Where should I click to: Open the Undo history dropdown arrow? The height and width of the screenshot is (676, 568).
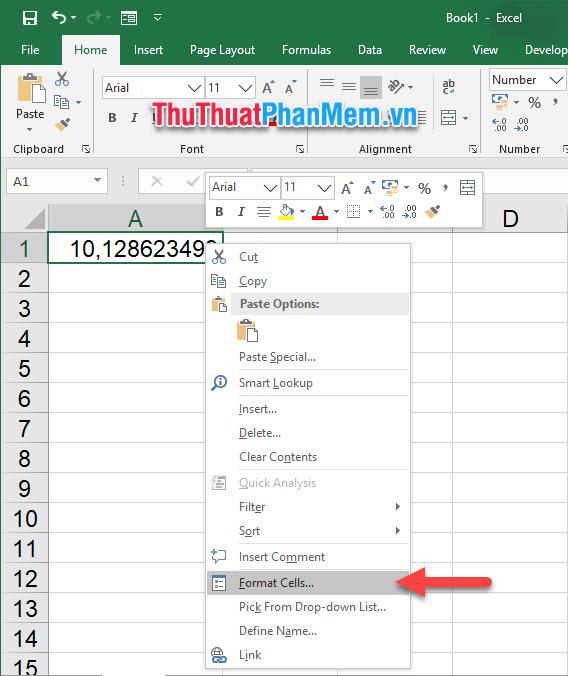tap(74, 18)
